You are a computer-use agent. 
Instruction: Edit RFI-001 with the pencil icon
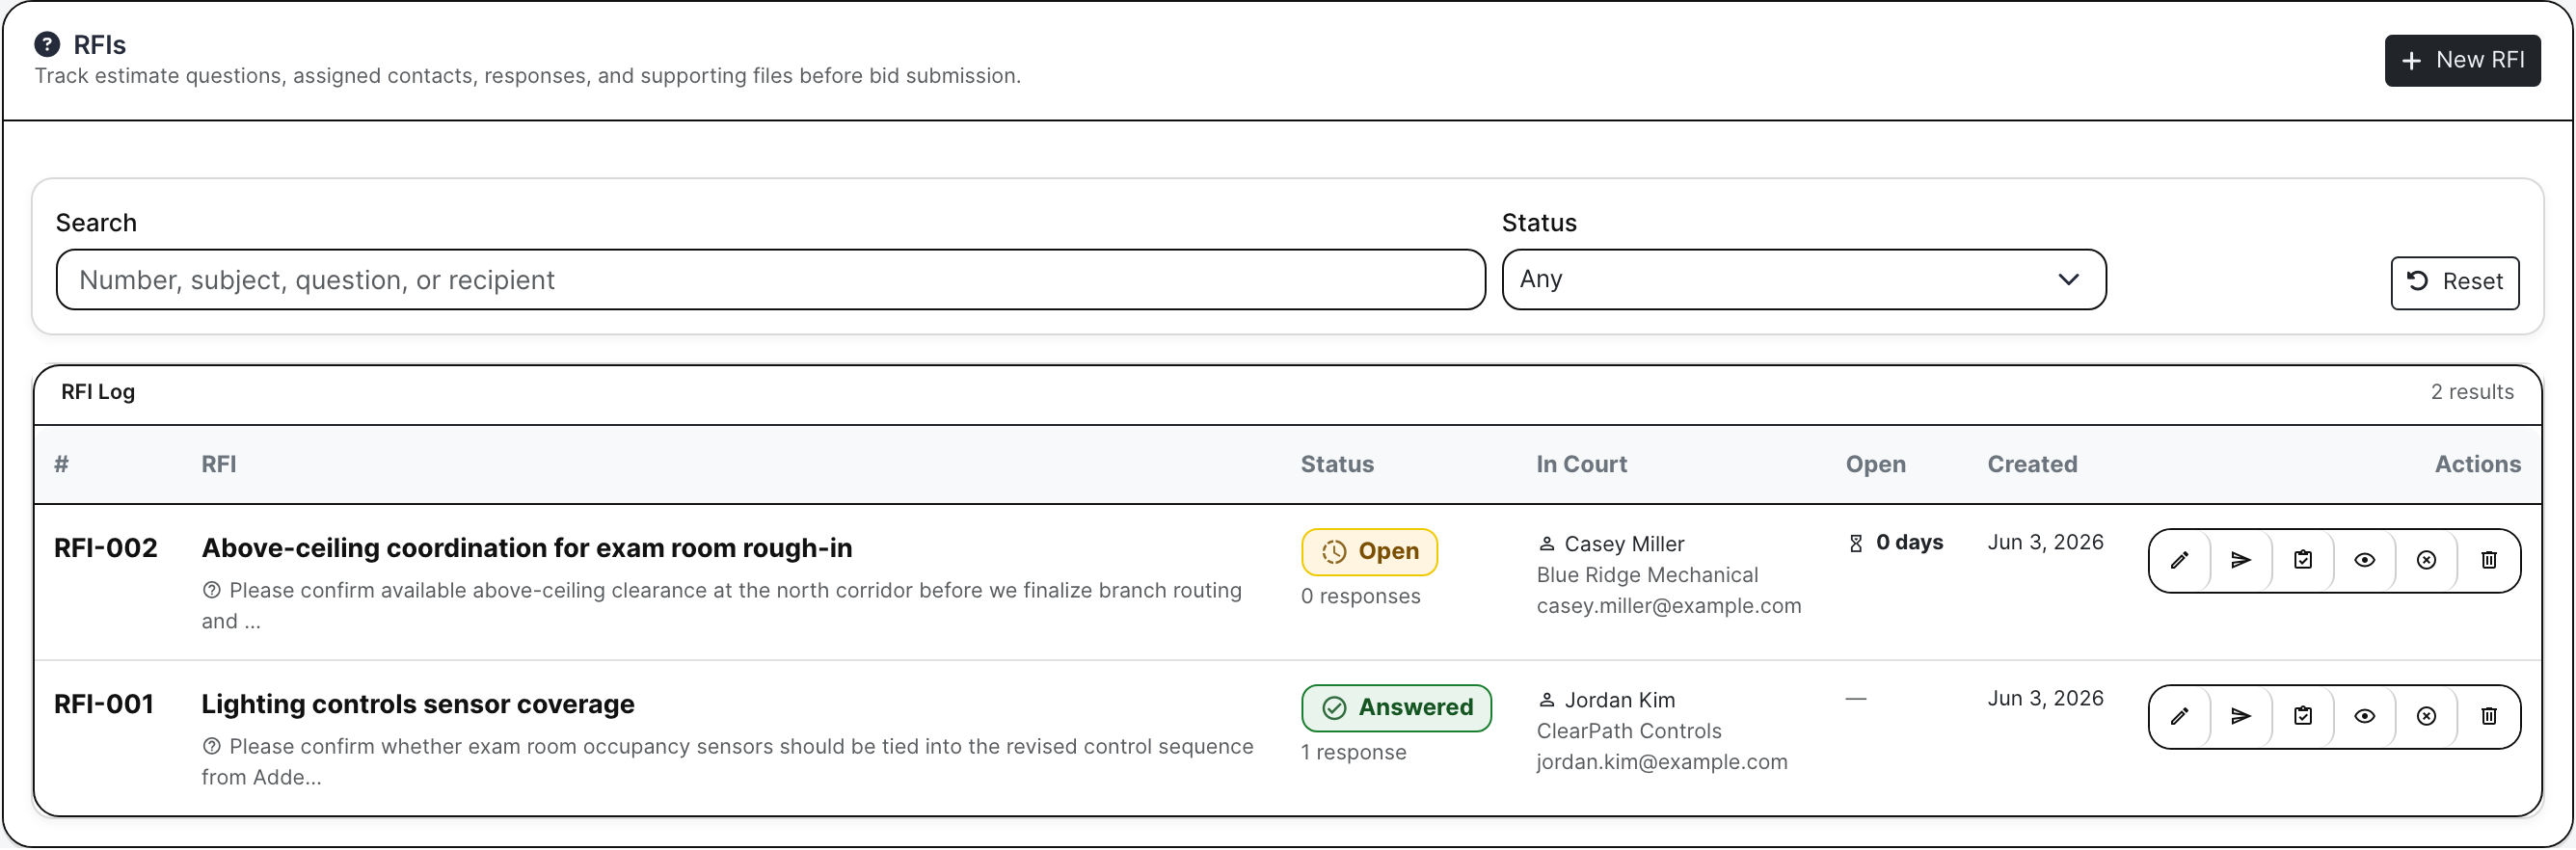tap(2179, 717)
